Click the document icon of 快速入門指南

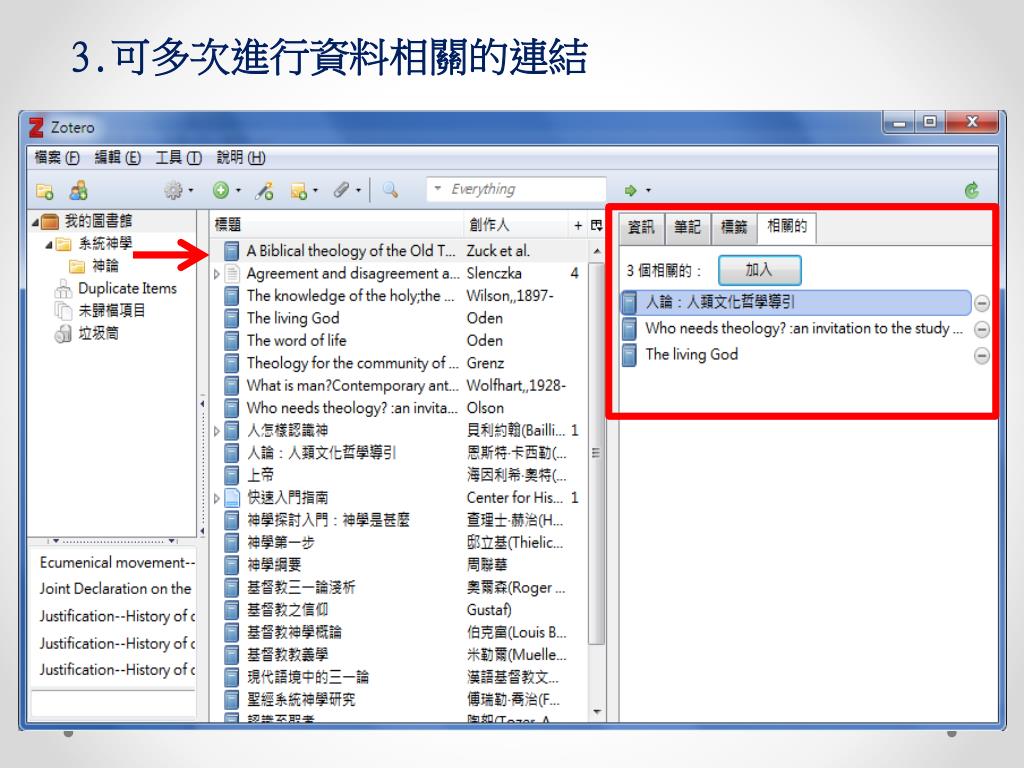[232, 498]
